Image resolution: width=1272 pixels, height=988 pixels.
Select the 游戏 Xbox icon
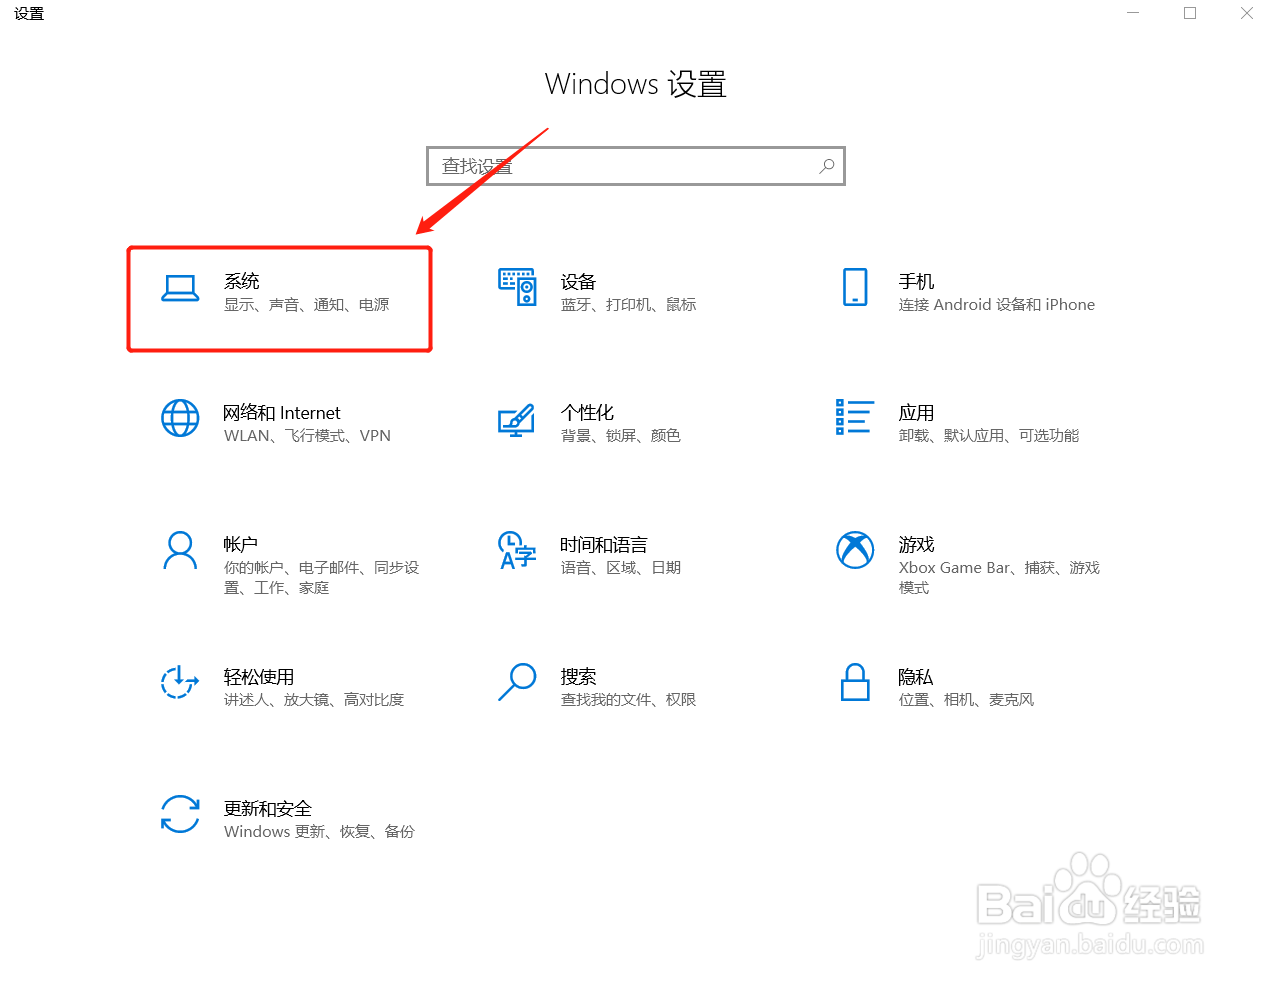pos(855,551)
